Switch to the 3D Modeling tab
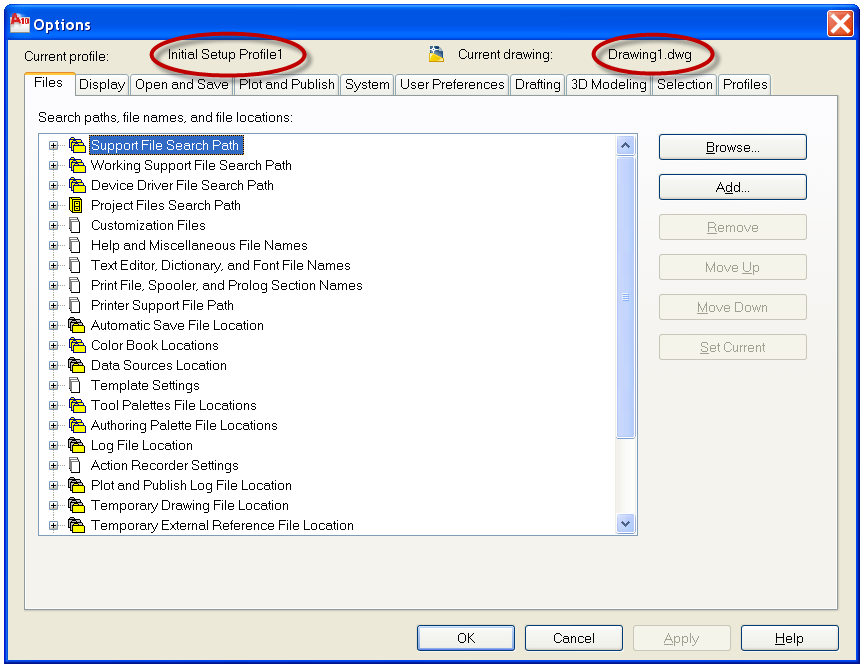864x669 pixels. 609,85
